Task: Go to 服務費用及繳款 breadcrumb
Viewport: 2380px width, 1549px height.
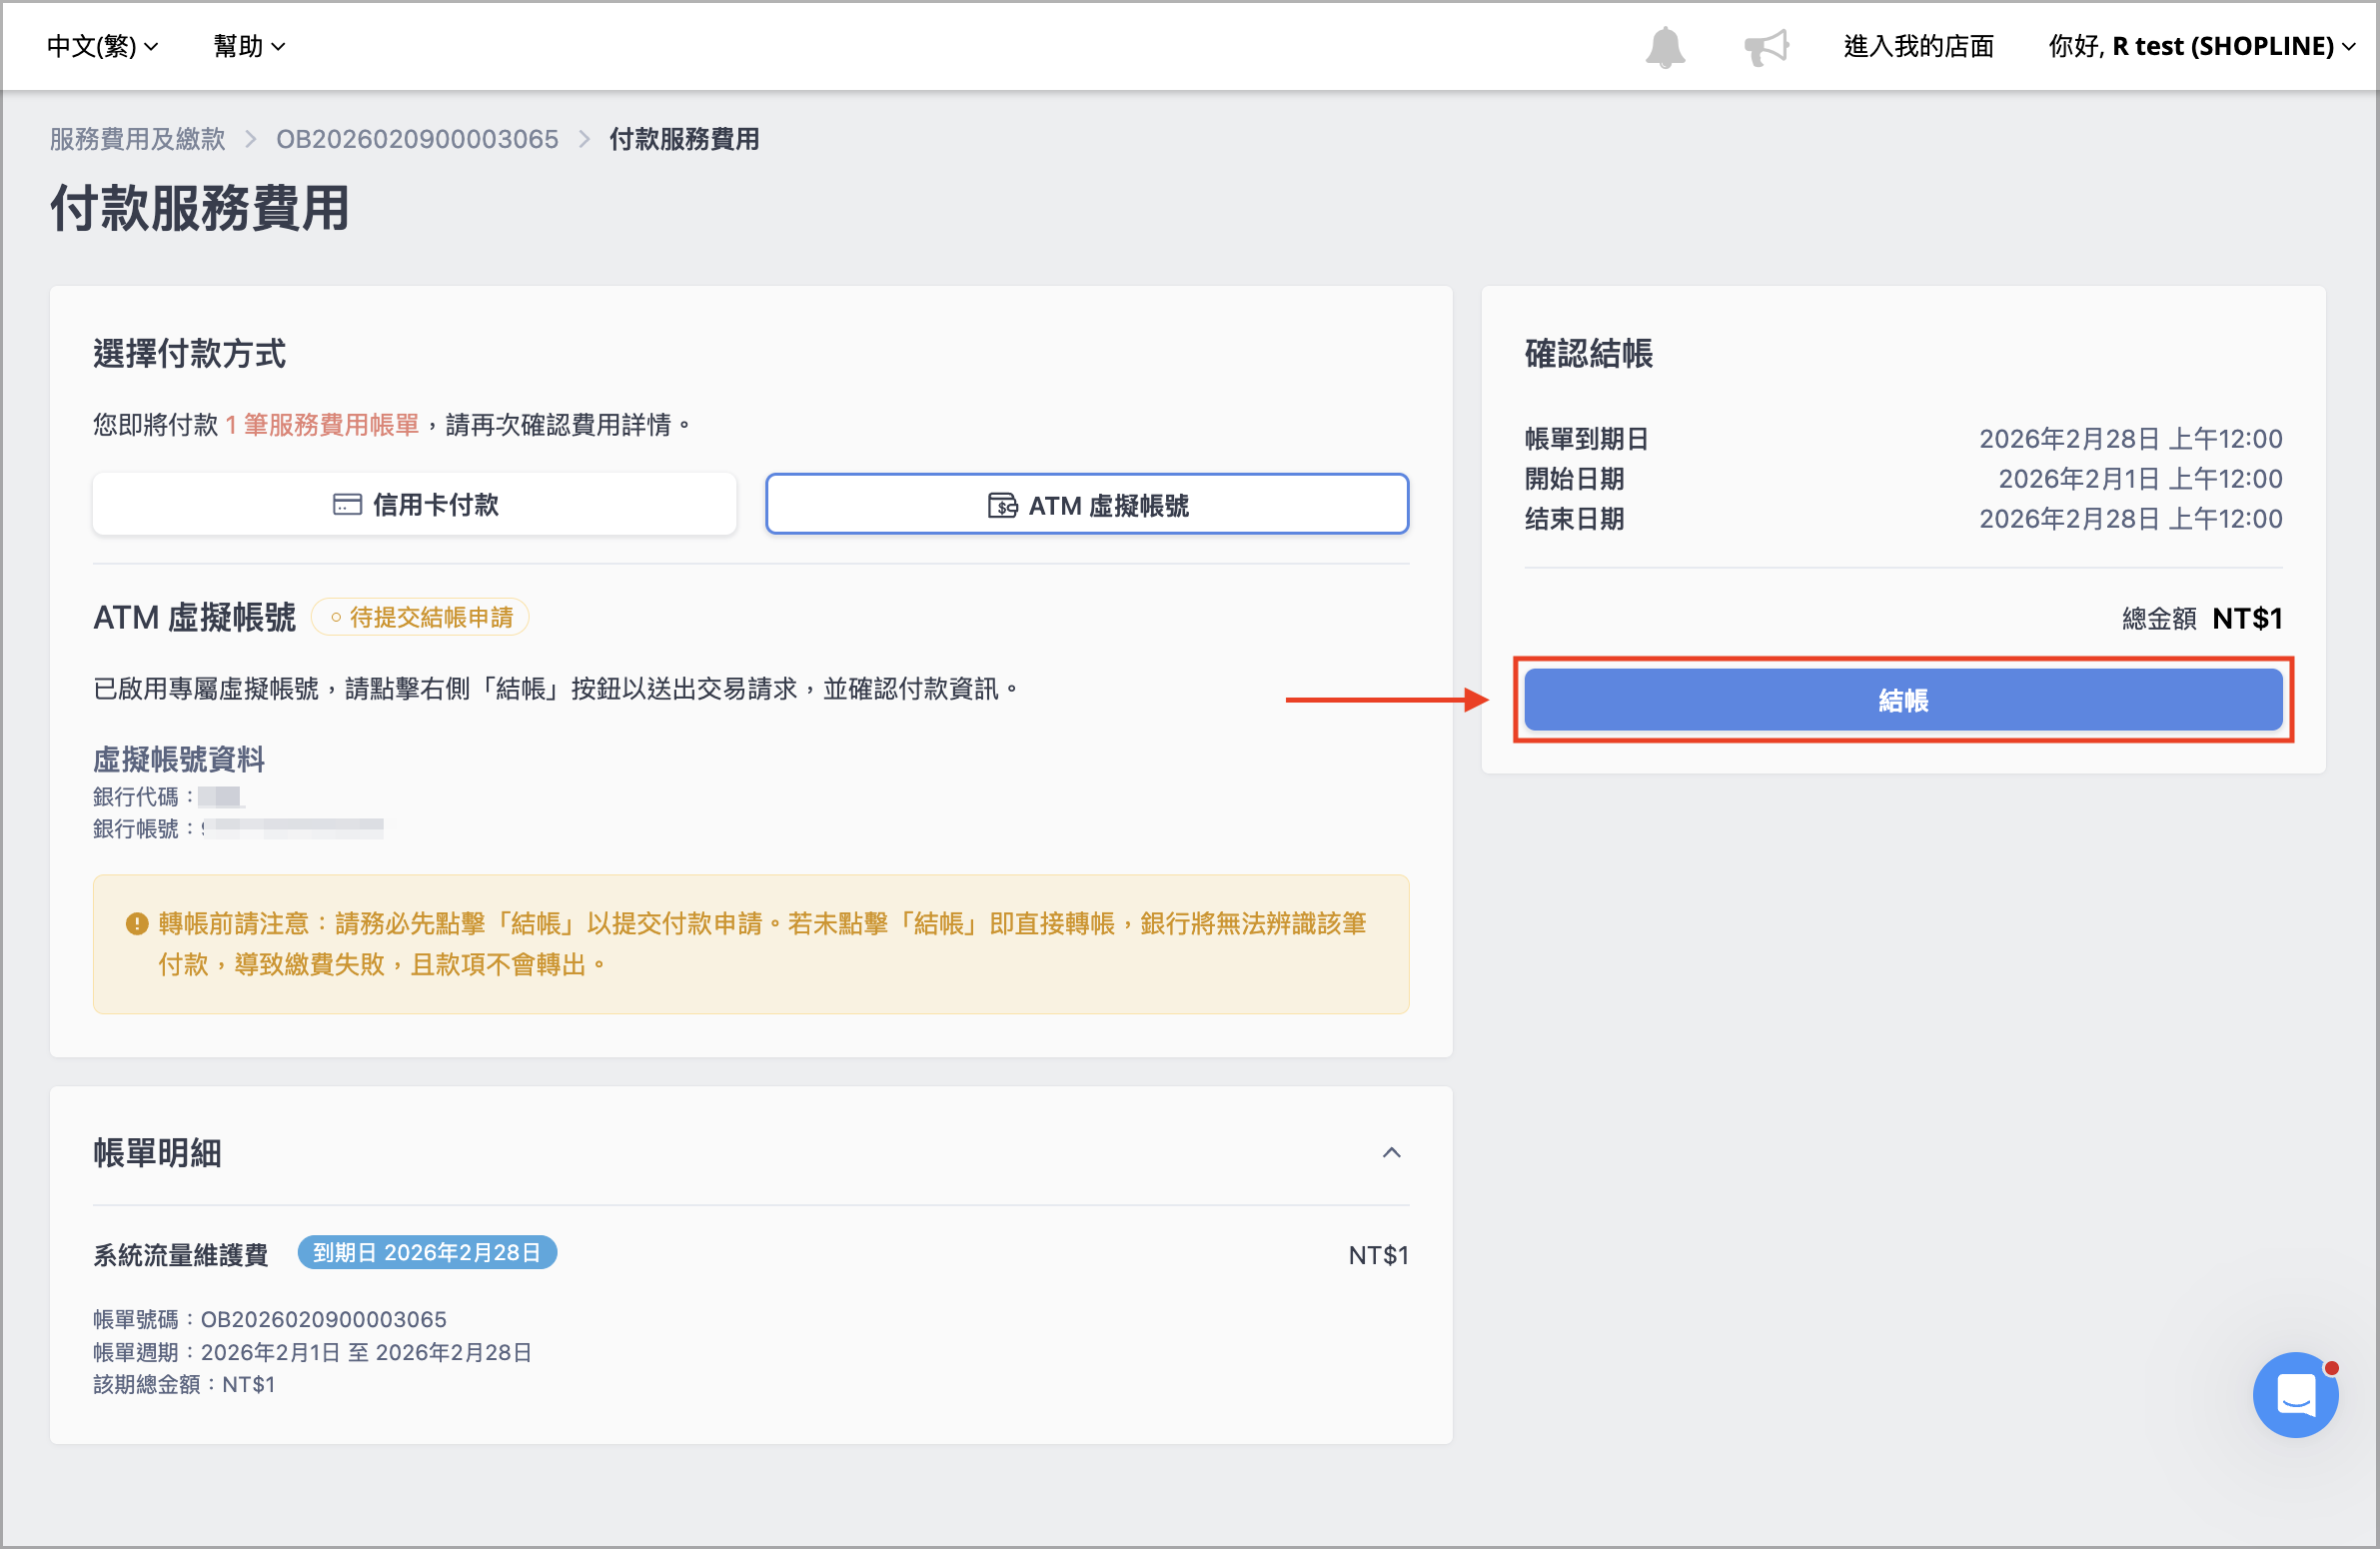Action: point(138,139)
